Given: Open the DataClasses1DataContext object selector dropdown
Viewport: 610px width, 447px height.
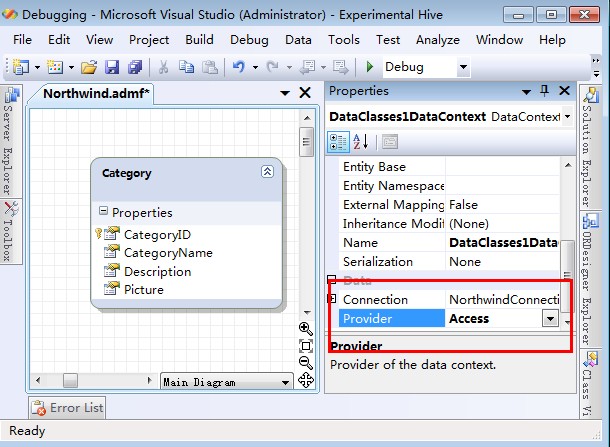Looking at the screenshot, I should tap(568, 116).
